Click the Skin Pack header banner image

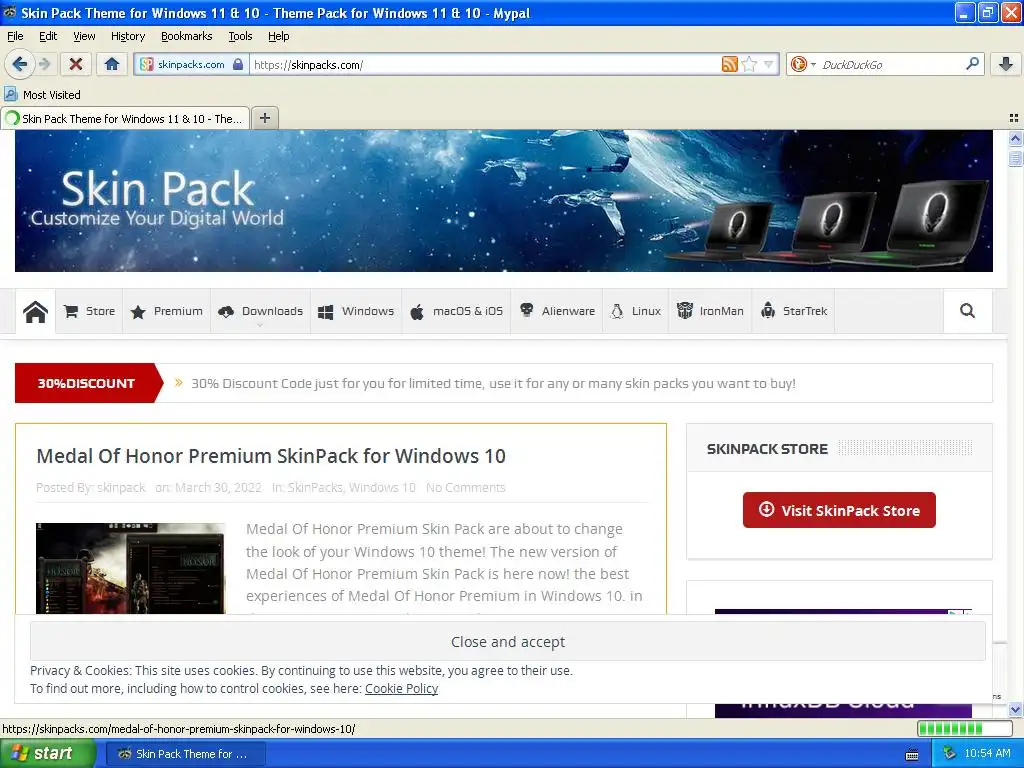click(504, 200)
